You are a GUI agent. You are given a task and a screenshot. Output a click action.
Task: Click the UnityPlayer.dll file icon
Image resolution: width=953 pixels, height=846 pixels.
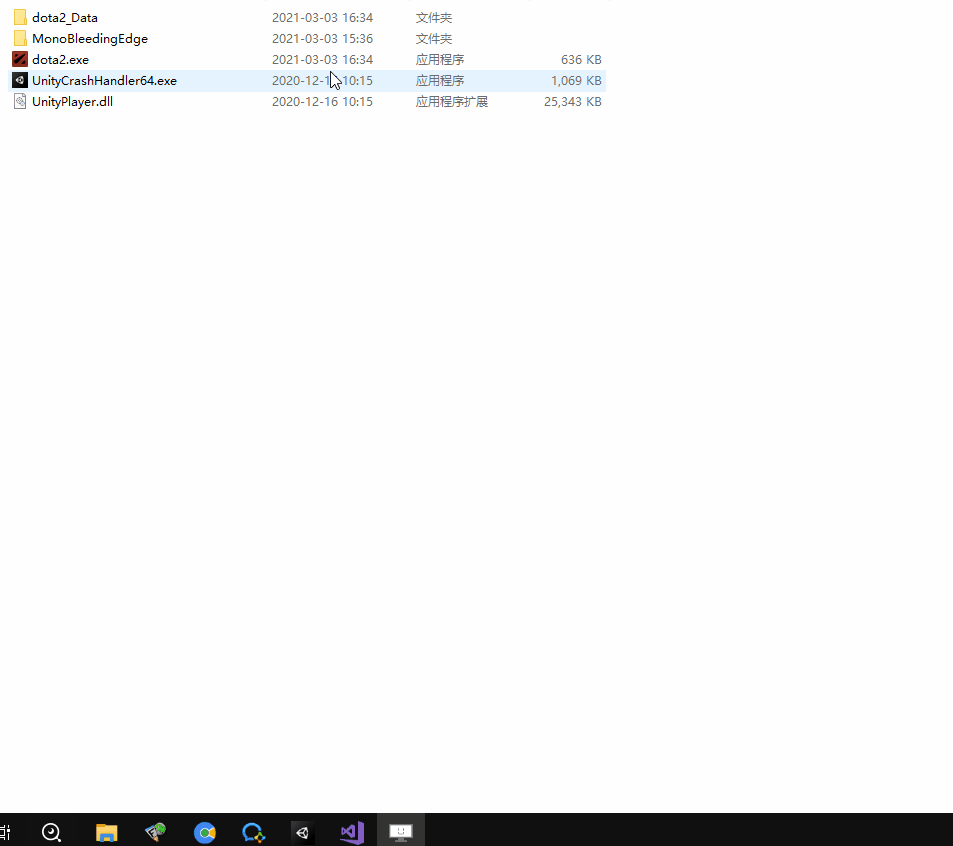pyautogui.click(x=20, y=101)
